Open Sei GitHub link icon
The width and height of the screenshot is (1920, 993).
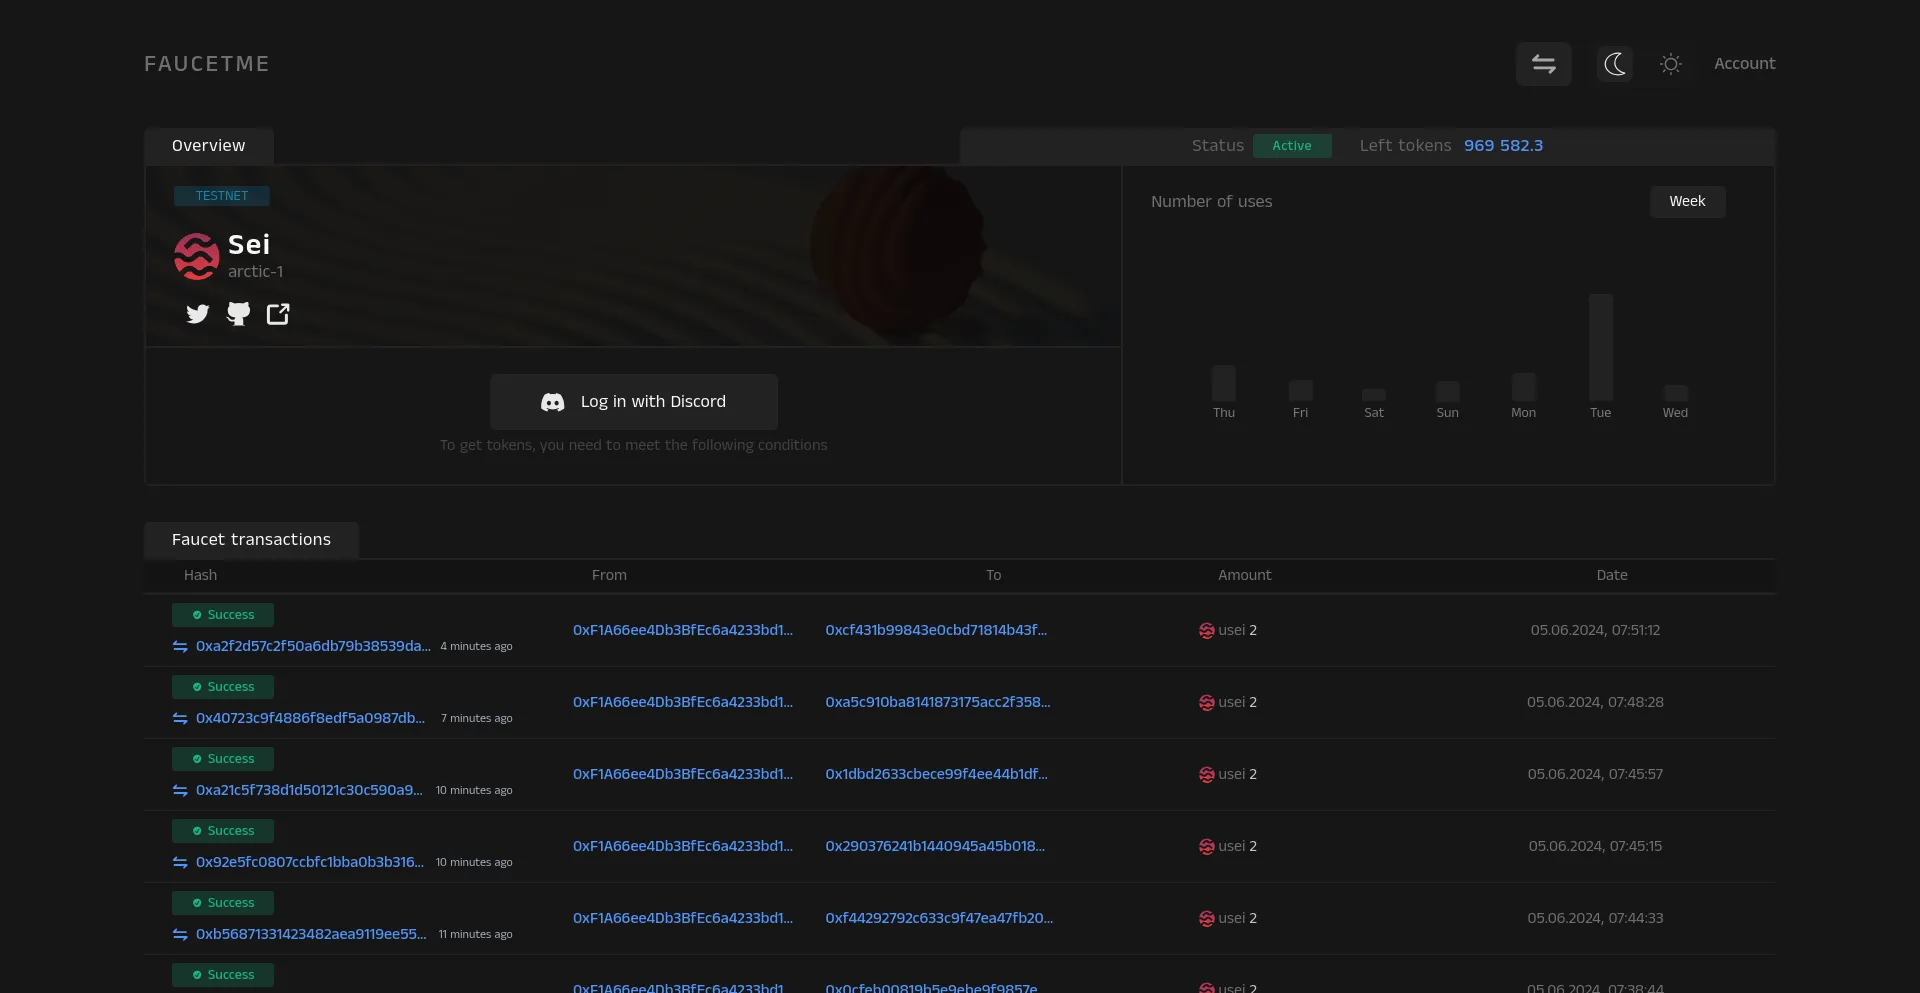tap(238, 314)
